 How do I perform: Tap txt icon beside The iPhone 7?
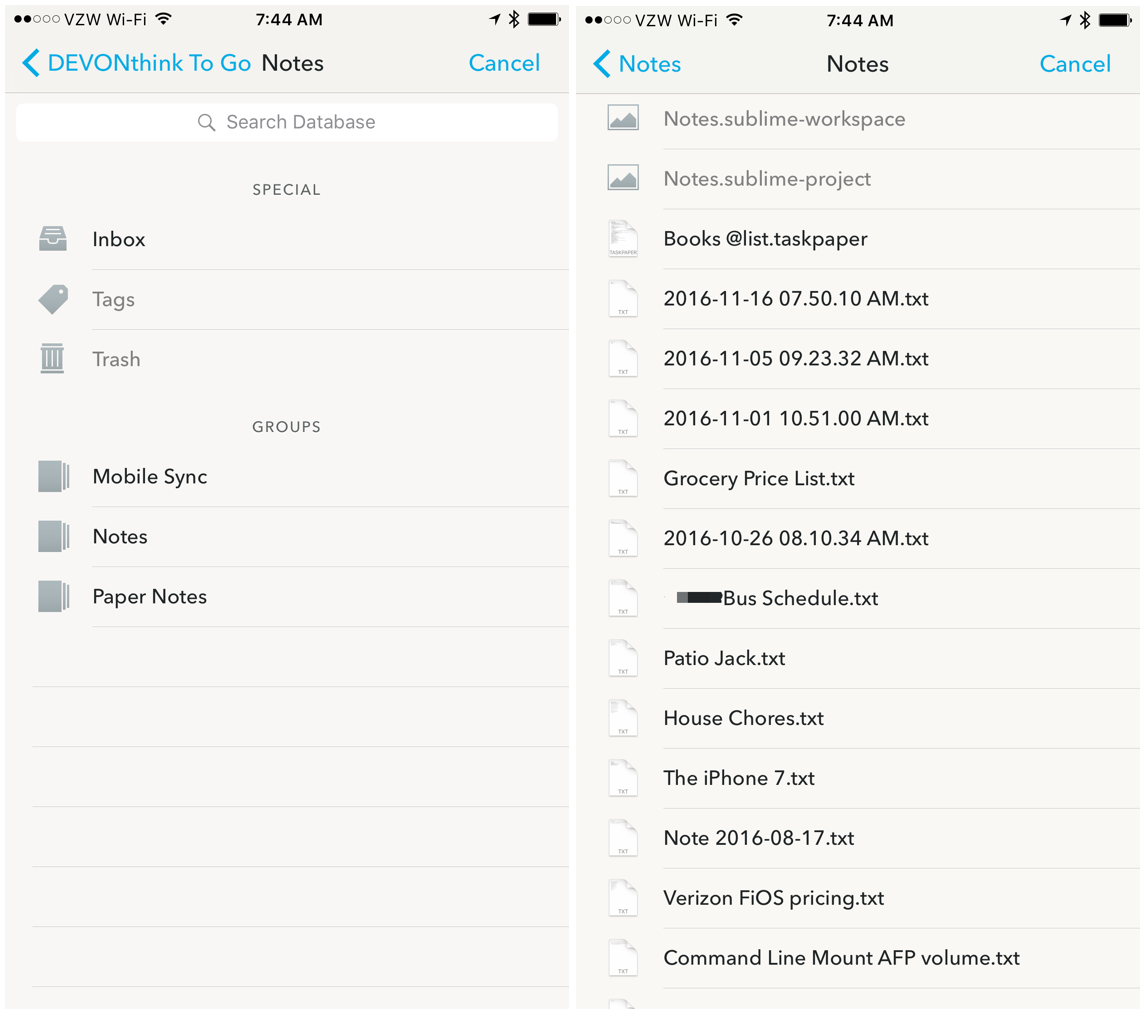tap(623, 778)
